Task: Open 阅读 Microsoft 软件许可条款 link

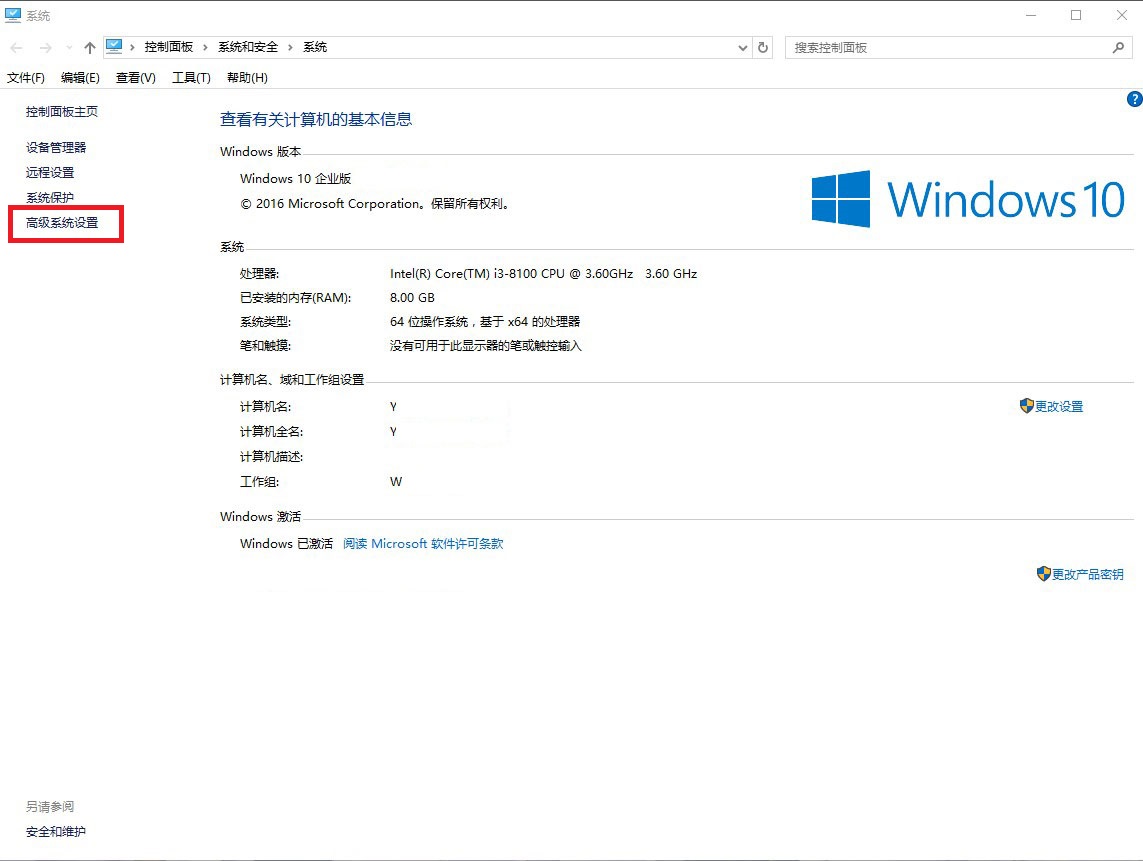Action: coord(423,544)
